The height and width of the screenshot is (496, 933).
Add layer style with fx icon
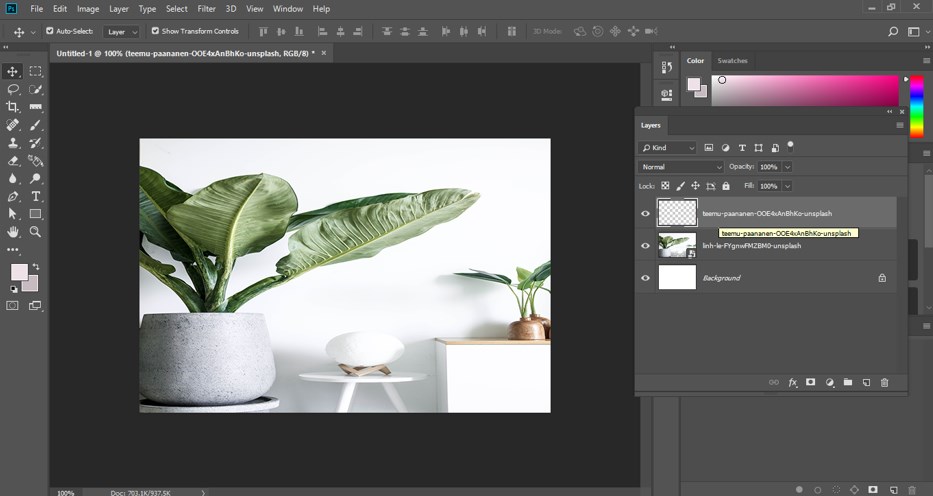click(x=793, y=382)
